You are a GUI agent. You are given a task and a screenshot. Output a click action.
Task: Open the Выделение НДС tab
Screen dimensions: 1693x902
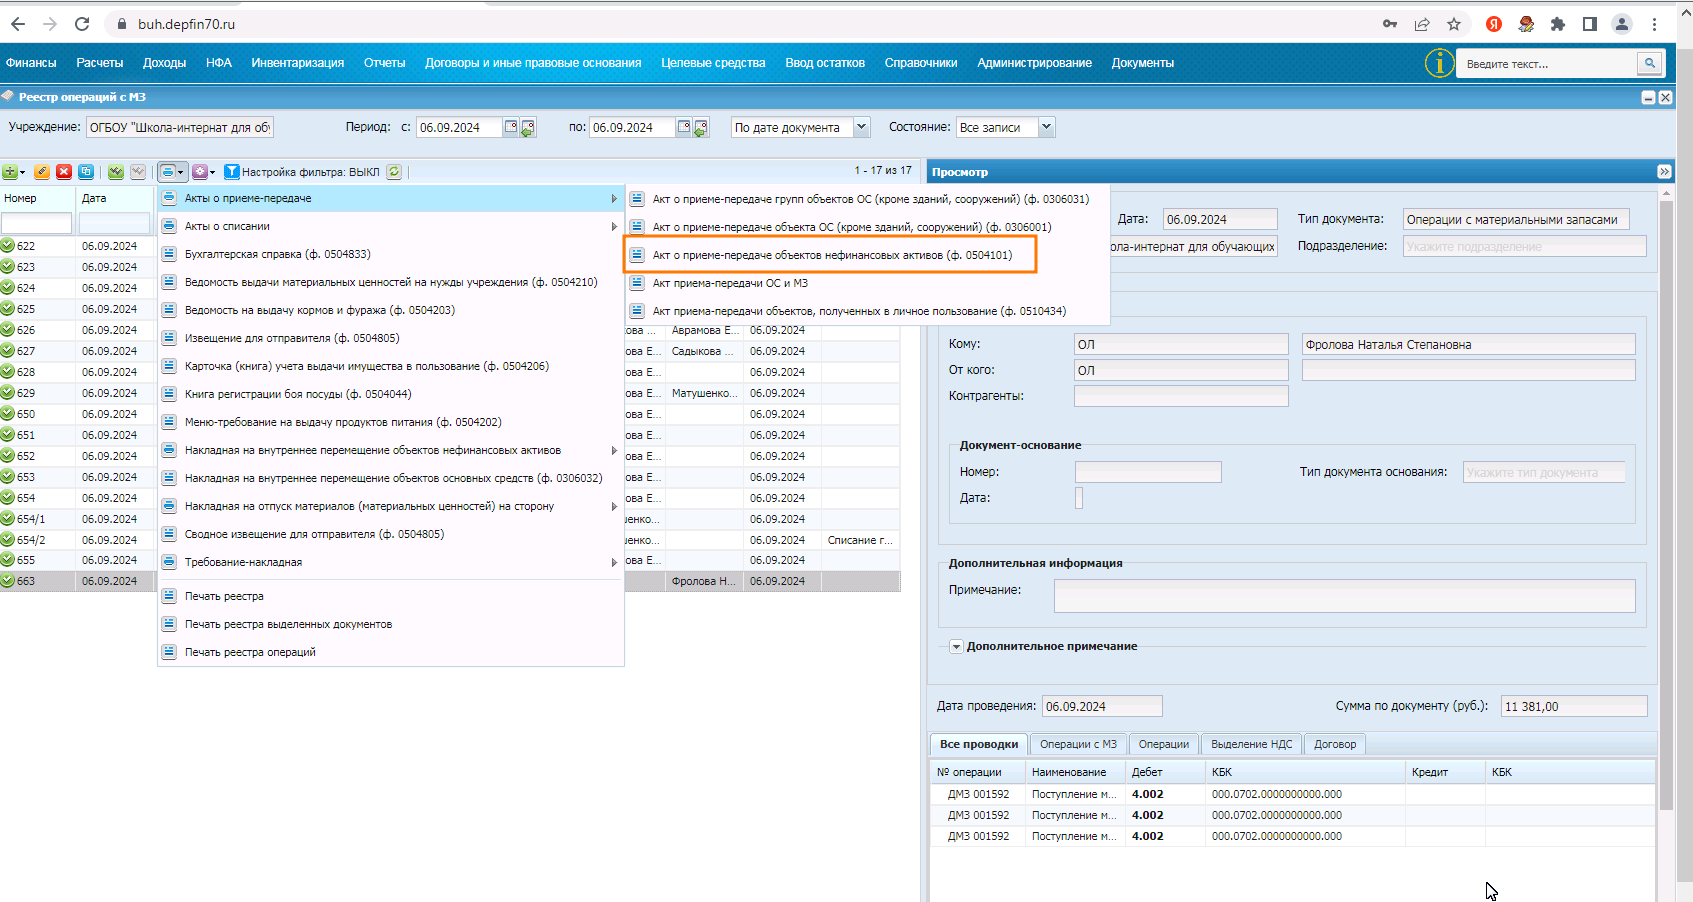1251,744
